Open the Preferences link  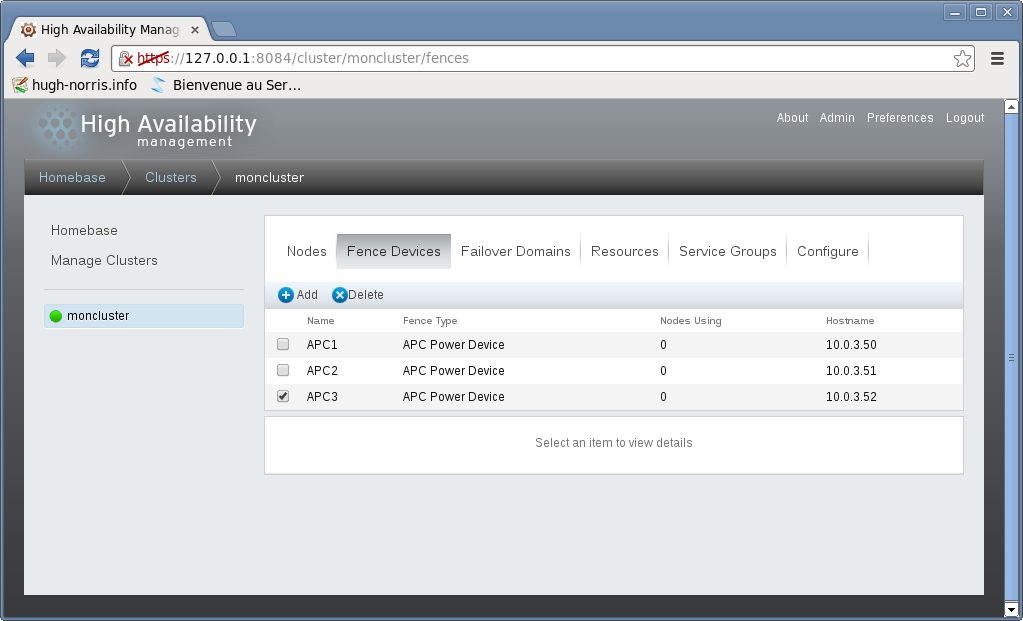[x=899, y=118]
